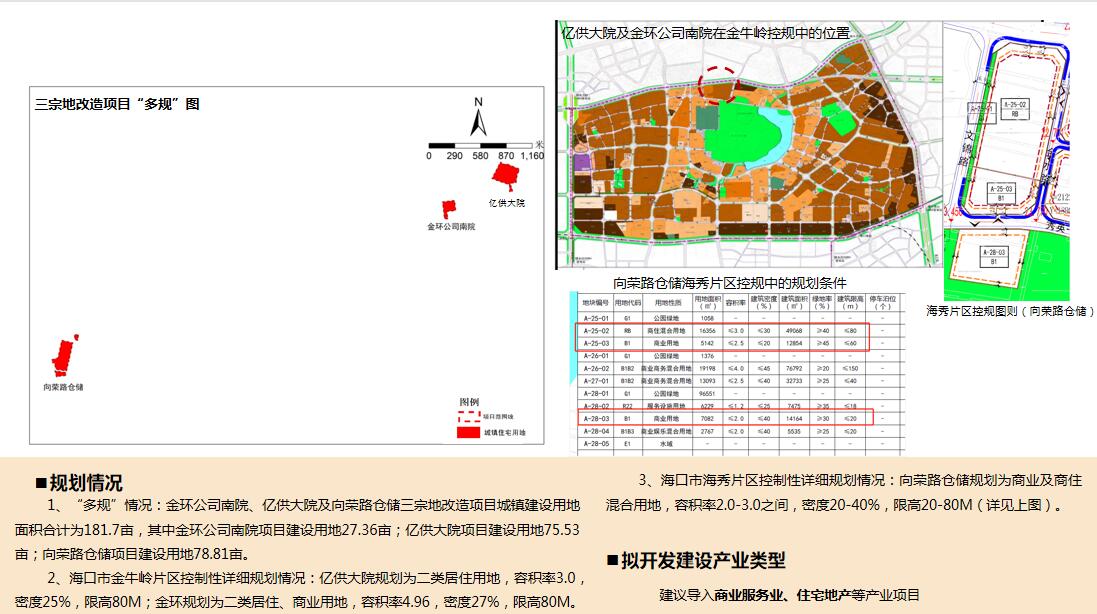Click the paragraph starting 3、海口市海秀片区
Viewport: 1097px width, 614px height.
tap(844, 492)
